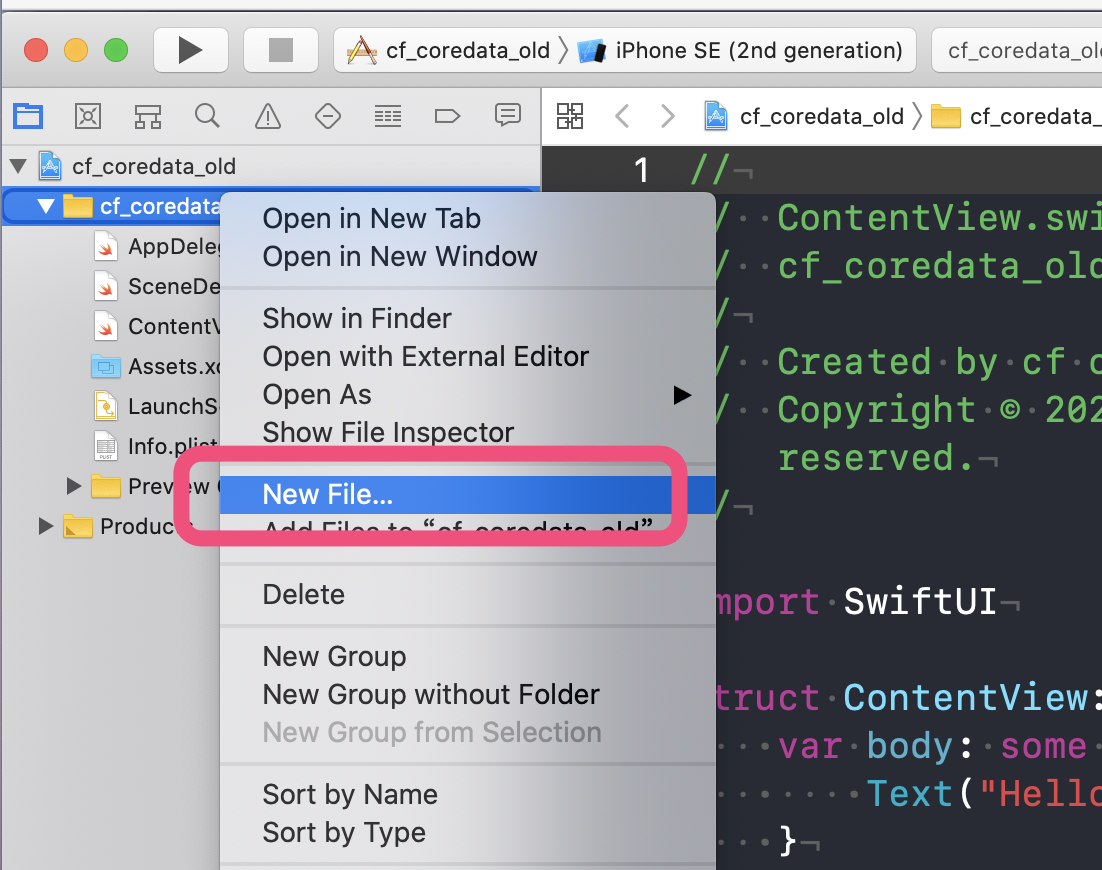
Task: Choose Show in Finder
Action: [467, 318]
